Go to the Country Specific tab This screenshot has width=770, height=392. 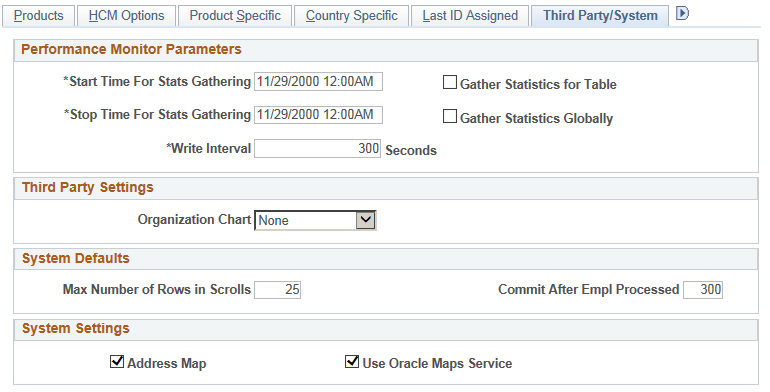point(352,16)
